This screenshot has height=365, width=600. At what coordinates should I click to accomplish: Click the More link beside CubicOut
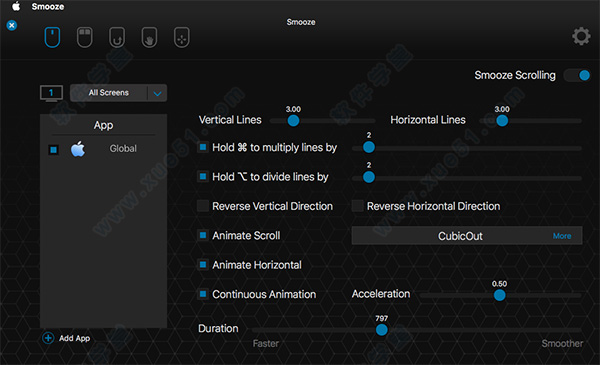tap(562, 236)
